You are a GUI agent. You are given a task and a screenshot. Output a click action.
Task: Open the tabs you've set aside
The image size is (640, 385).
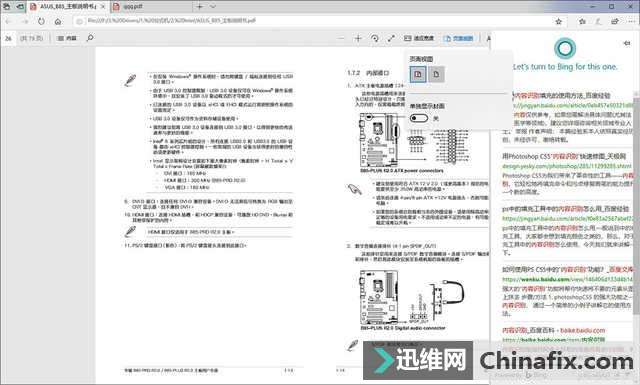[7, 7]
